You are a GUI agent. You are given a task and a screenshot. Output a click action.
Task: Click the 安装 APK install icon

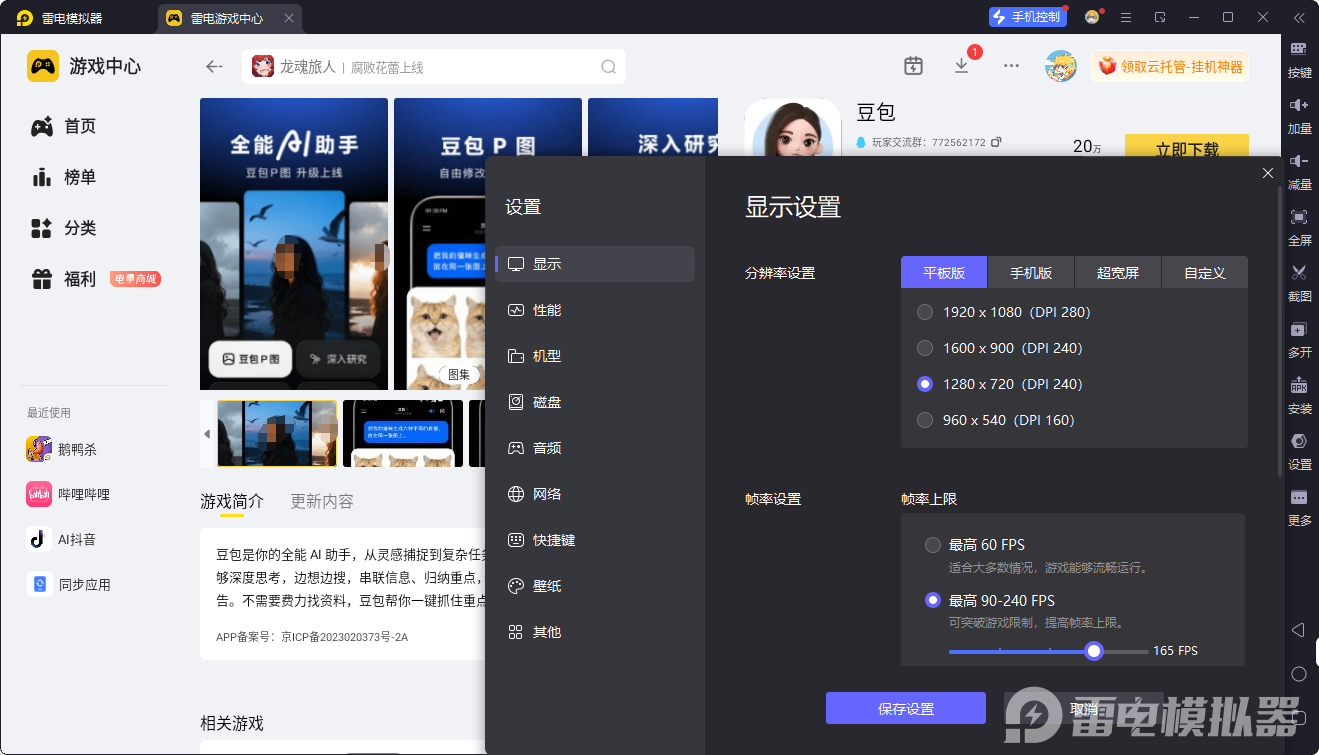pyautogui.click(x=1299, y=386)
